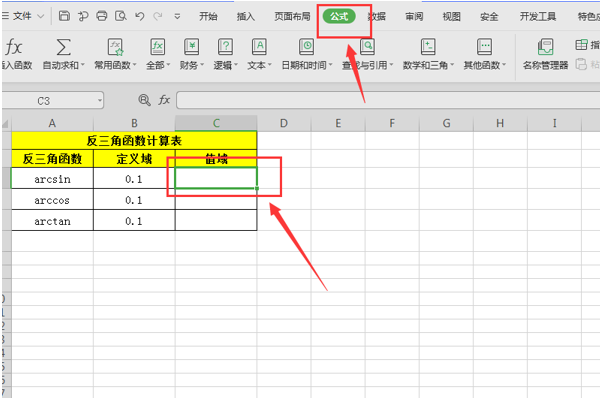The width and height of the screenshot is (602, 398).
Task: Switch to the 视图 tab
Action: (451, 17)
